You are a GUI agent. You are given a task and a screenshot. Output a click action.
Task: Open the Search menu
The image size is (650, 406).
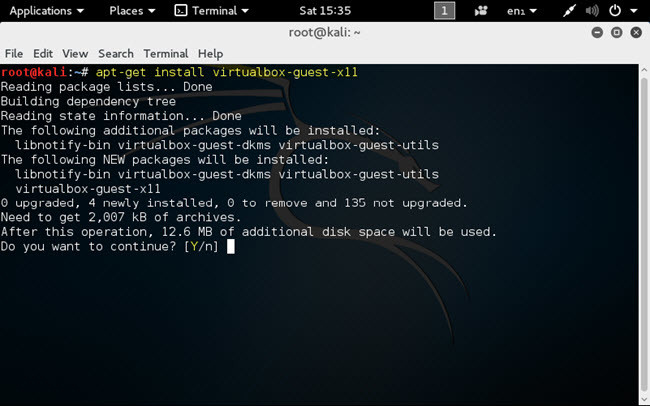point(116,54)
